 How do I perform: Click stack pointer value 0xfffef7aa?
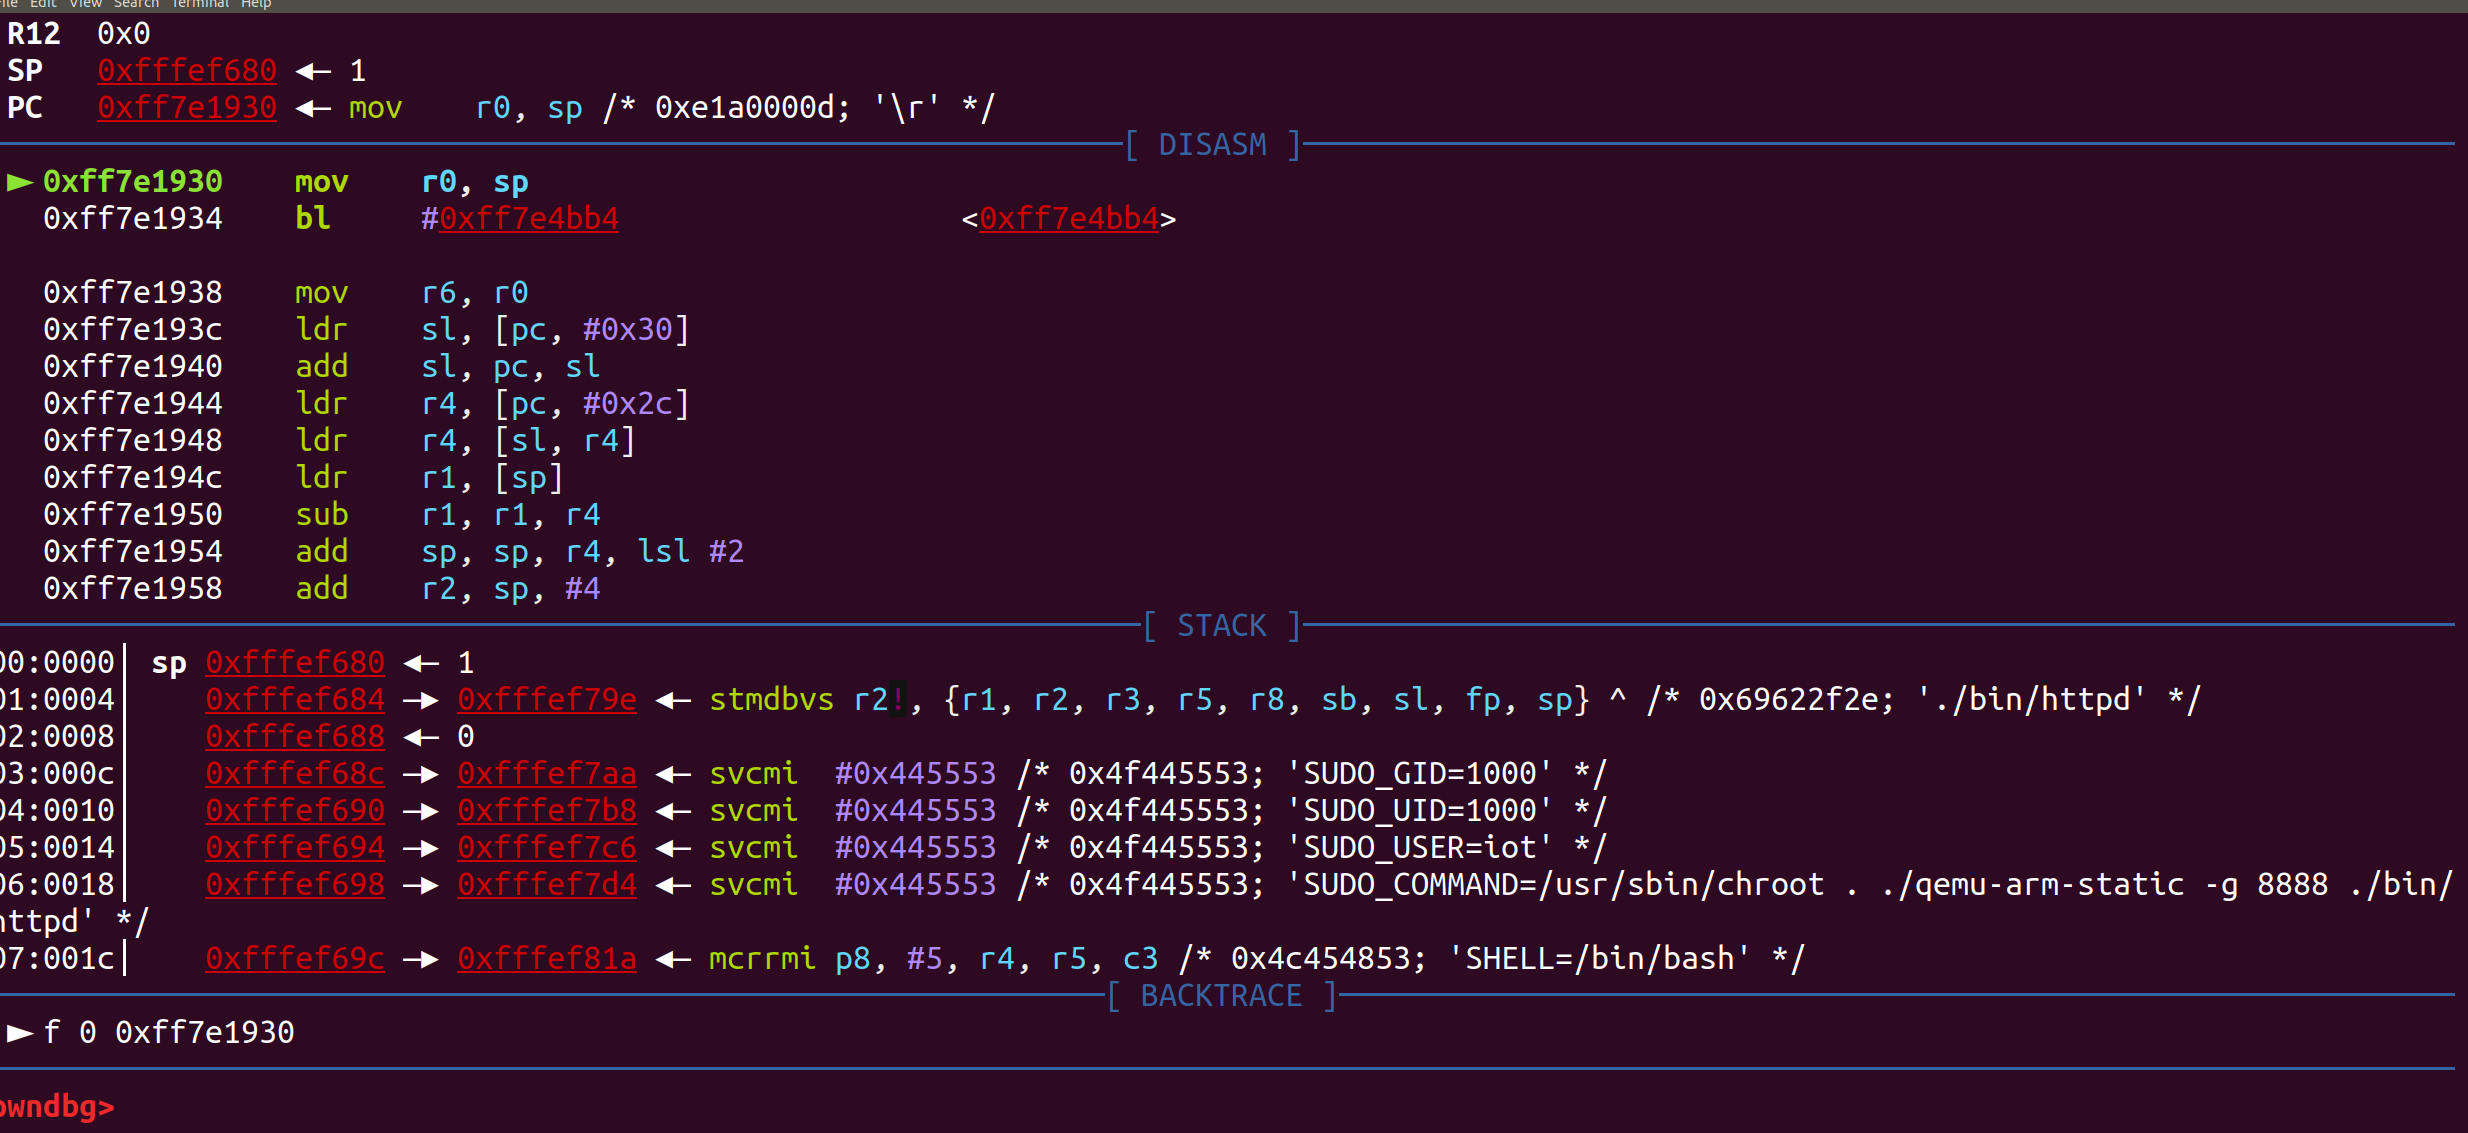point(547,774)
